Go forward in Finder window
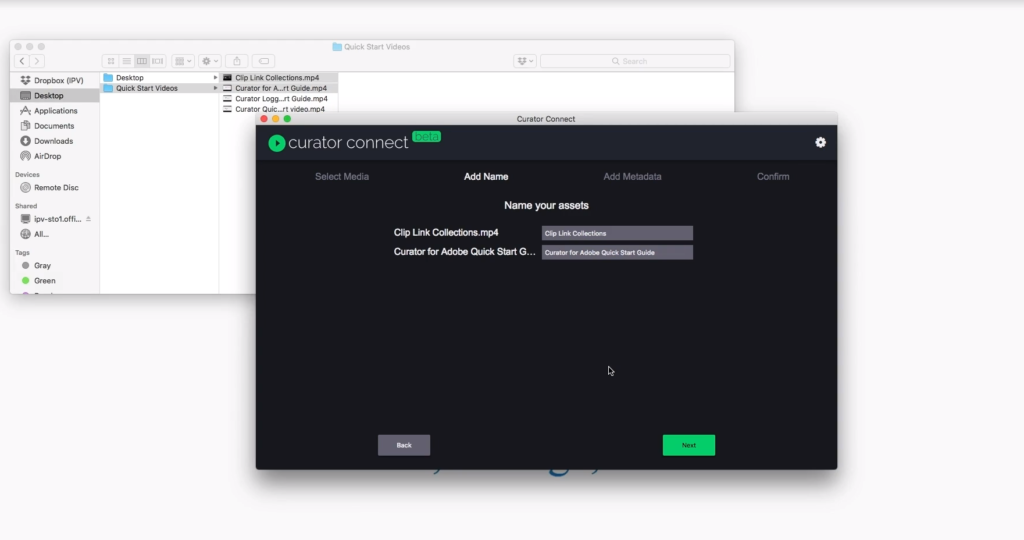This screenshot has height=540, width=1024. point(37,61)
